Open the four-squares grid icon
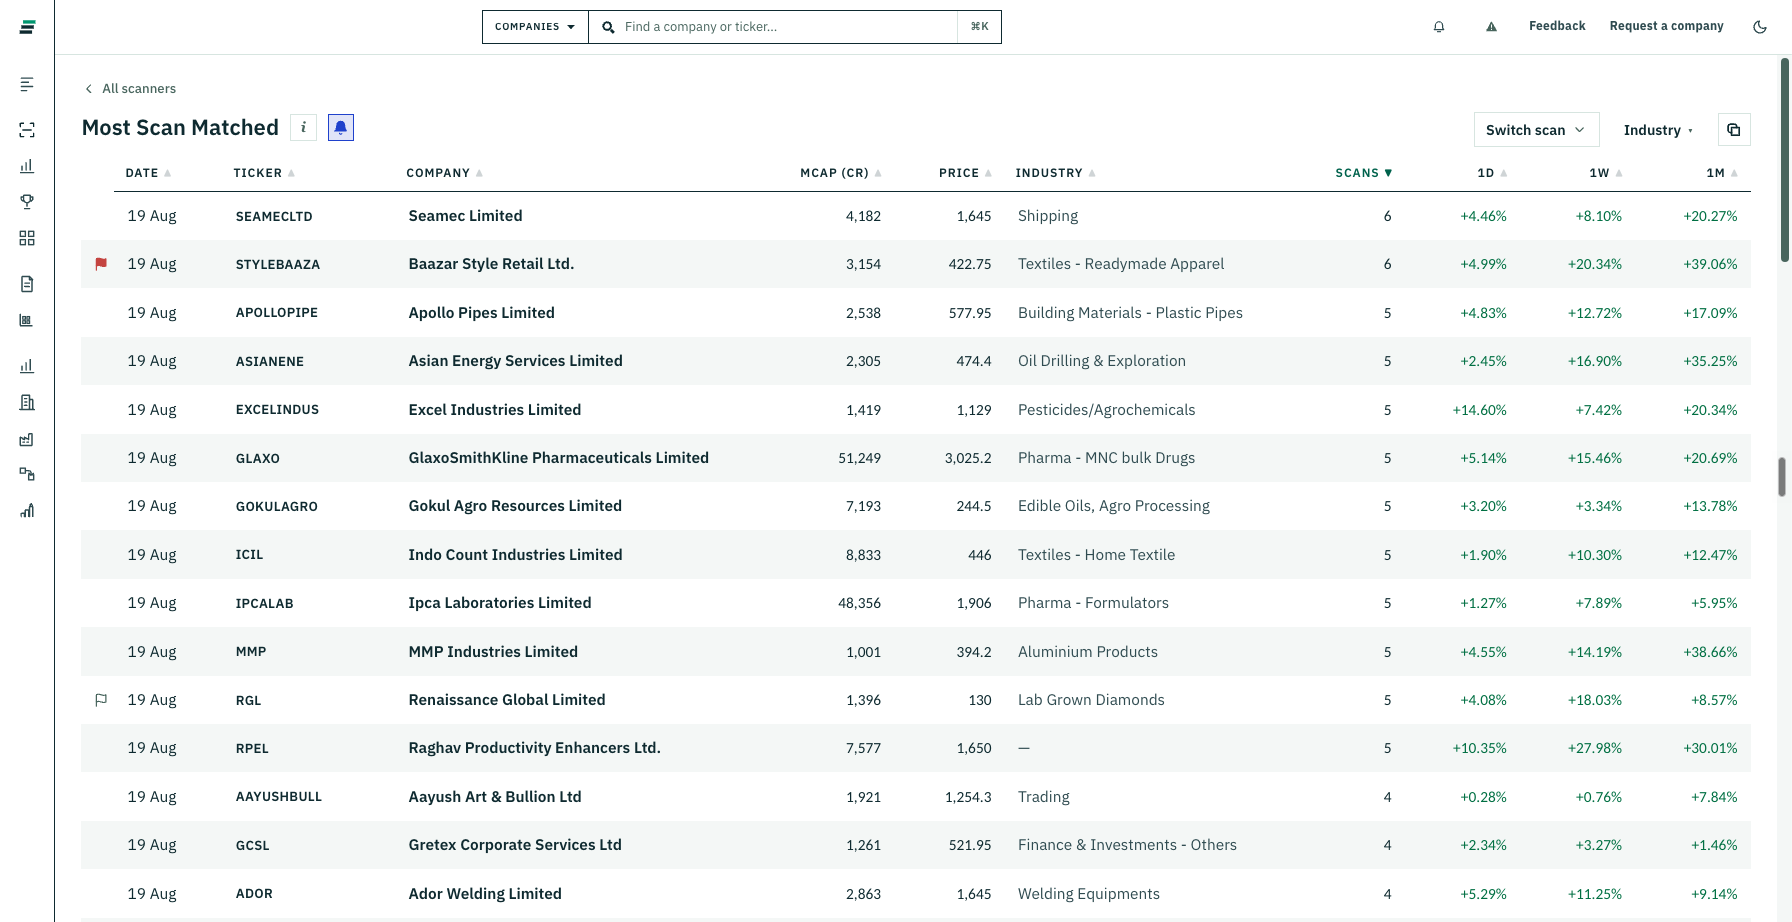Viewport: 1792px width, 922px height. pyautogui.click(x=27, y=238)
